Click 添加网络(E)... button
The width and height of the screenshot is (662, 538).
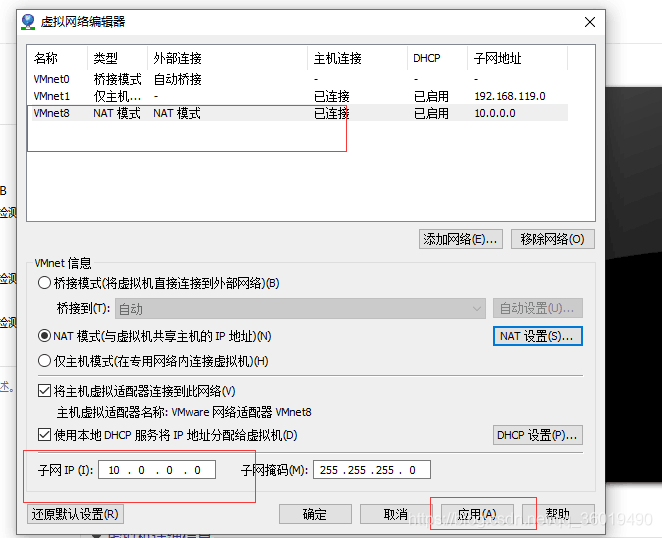pyautogui.click(x=461, y=239)
